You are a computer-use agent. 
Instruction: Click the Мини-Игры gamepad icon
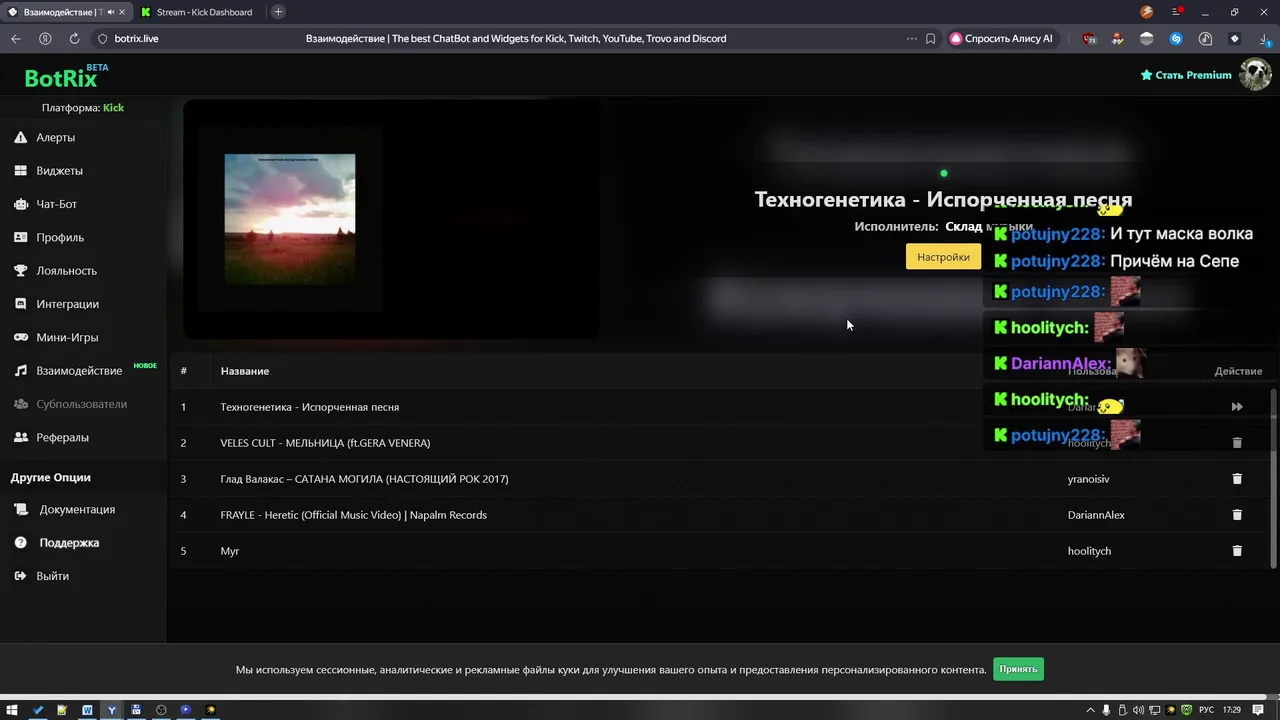[20, 337]
